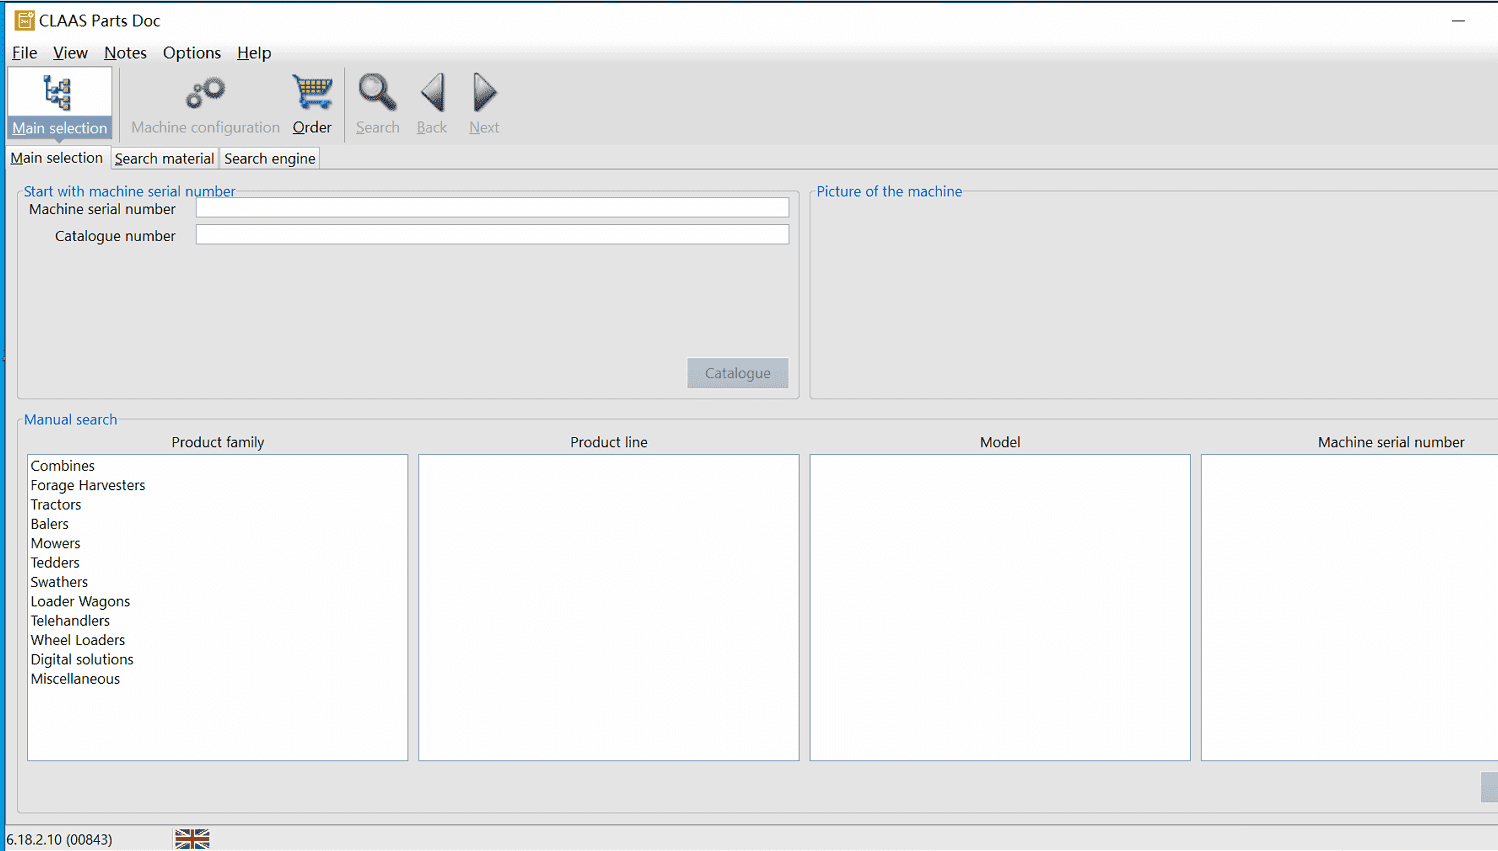Switch to the Search engine tab
Viewport: 1498px width, 851px height.
pyautogui.click(x=270, y=158)
